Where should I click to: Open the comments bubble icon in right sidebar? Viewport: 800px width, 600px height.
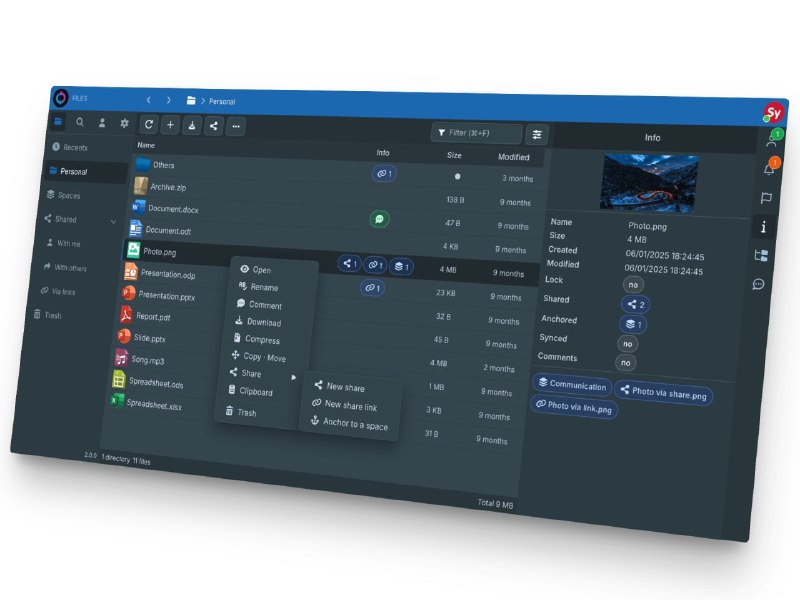[759, 284]
